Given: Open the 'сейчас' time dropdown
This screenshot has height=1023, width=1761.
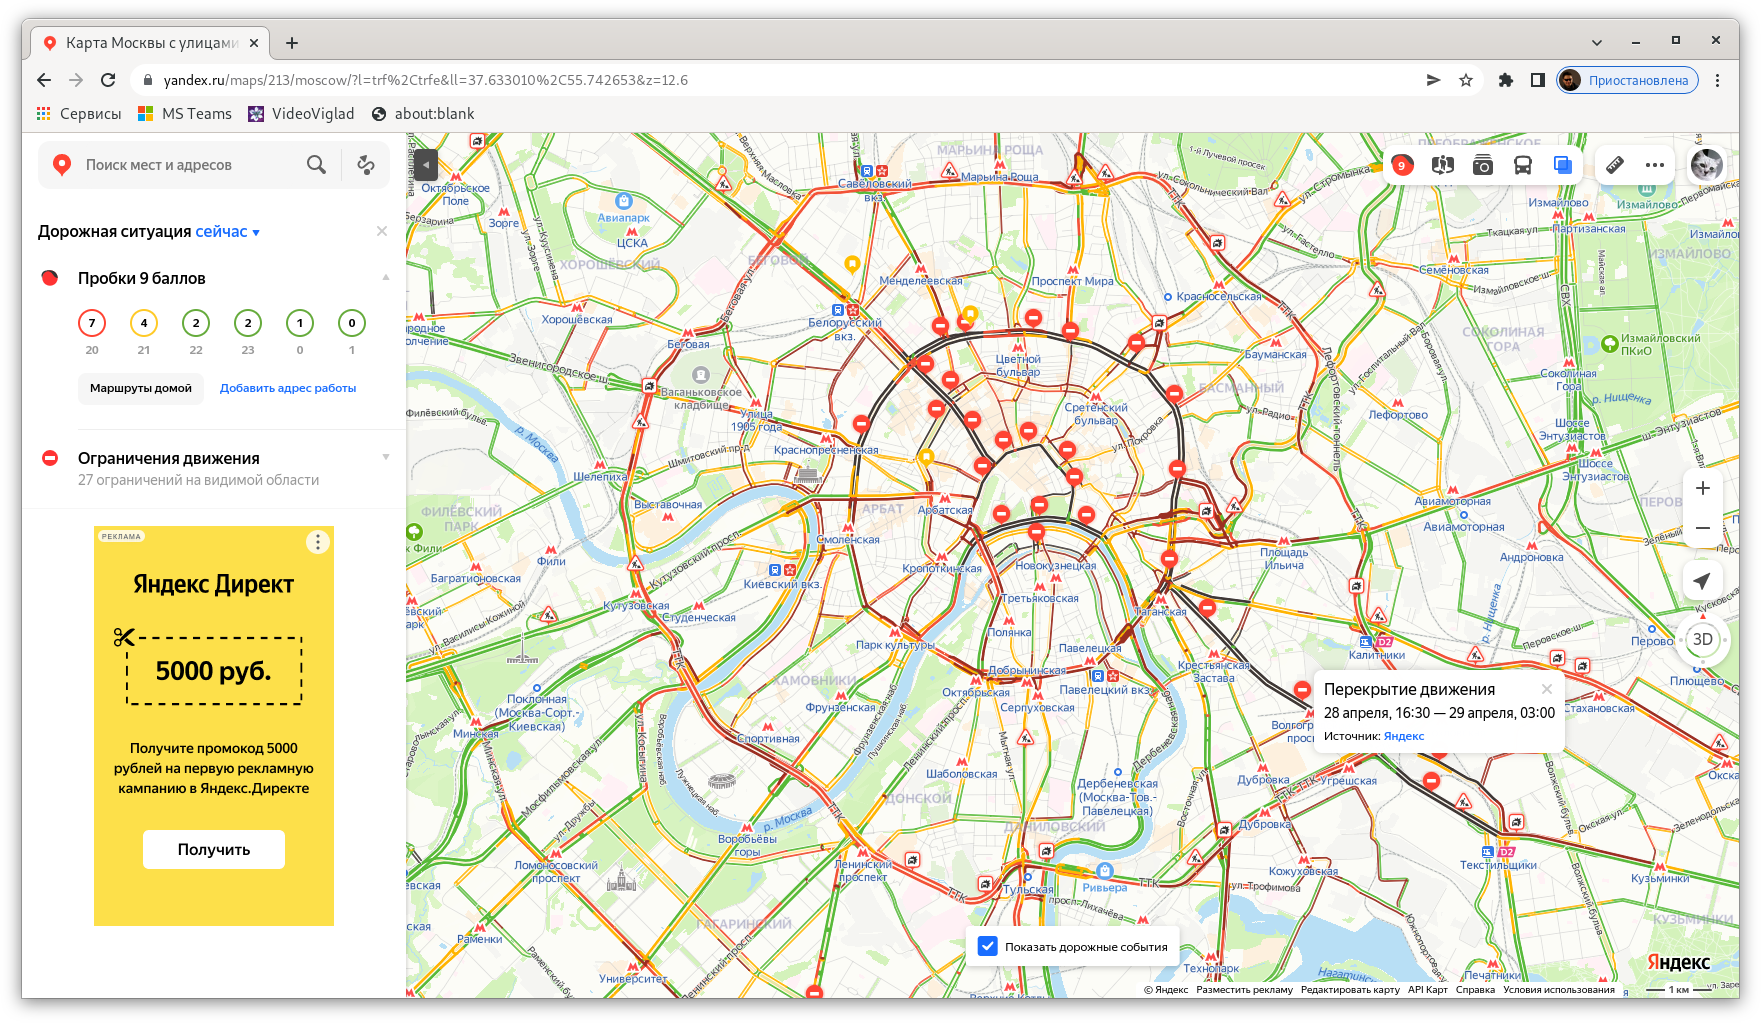Looking at the screenshot, I should [227, 232].
